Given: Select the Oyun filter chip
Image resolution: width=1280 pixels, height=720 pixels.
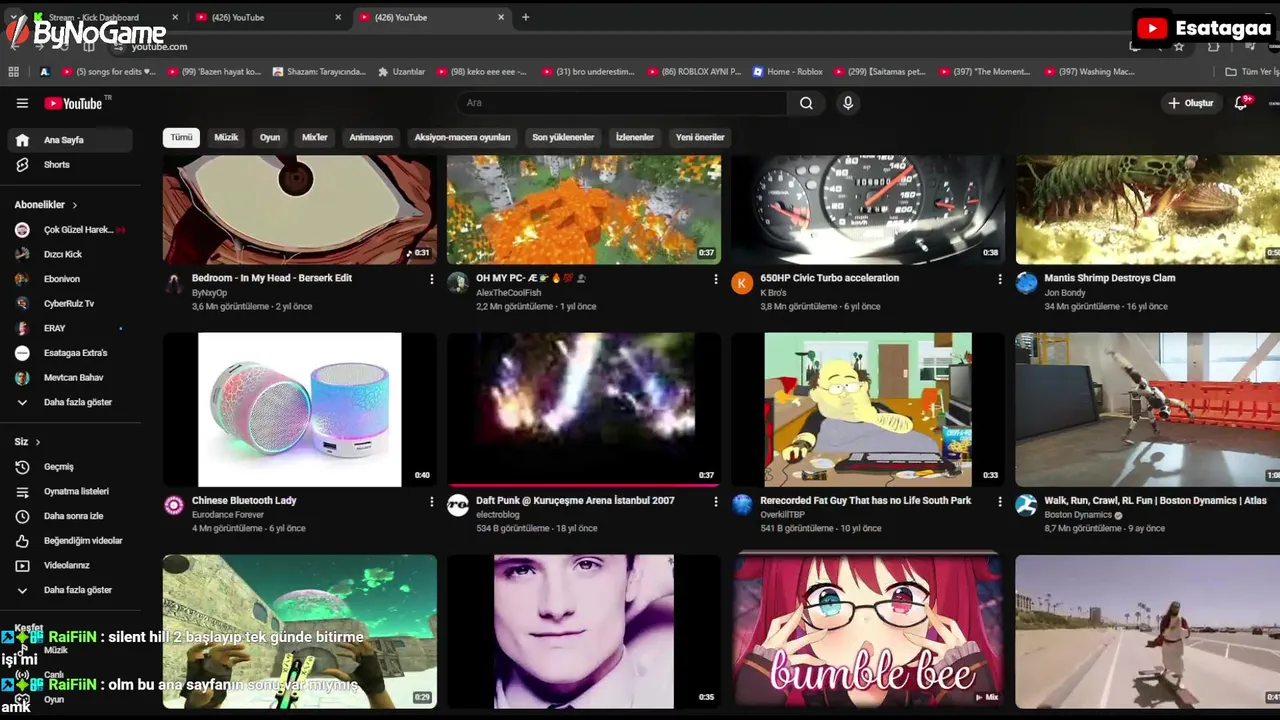Looking at the screenshot, I should point(270,137).
